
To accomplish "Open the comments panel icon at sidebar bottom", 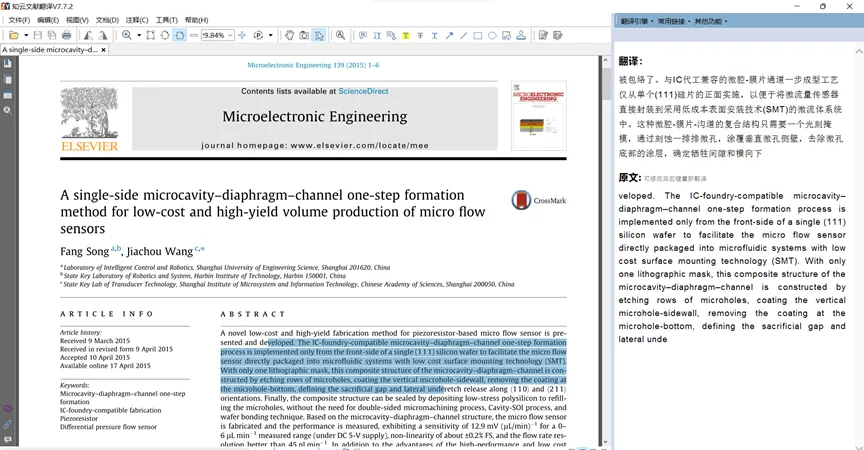I will tap(7, 440).
